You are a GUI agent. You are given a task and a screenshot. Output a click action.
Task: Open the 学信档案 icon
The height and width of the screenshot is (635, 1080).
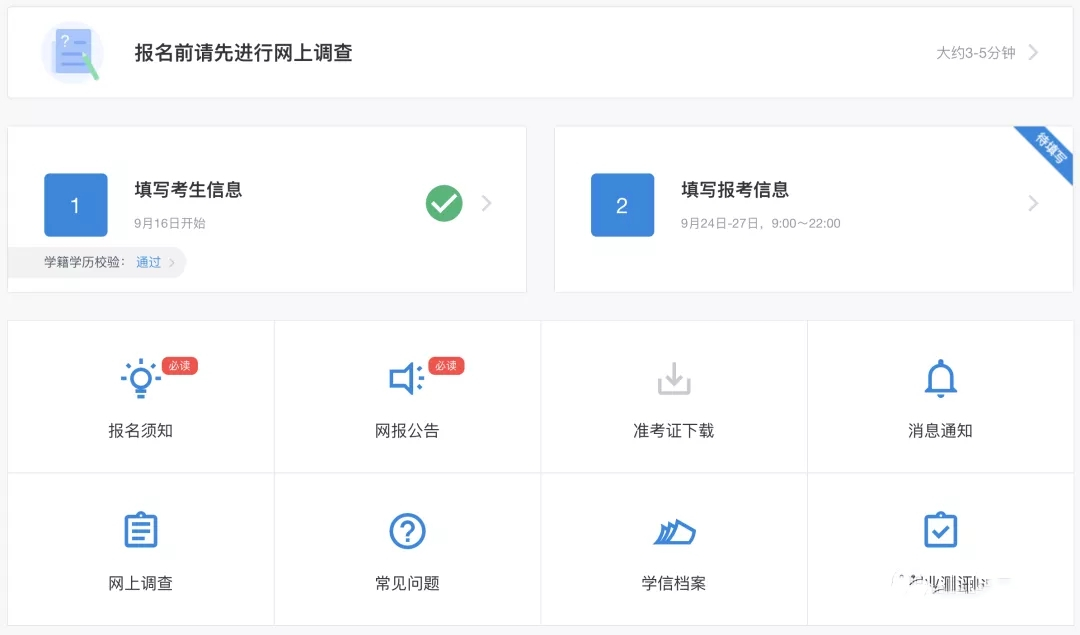coord(674,532)
